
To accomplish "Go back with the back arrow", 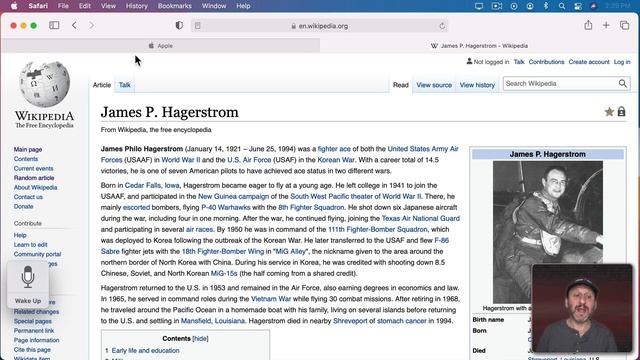I will pyautogui.click(x=74, y=25).
